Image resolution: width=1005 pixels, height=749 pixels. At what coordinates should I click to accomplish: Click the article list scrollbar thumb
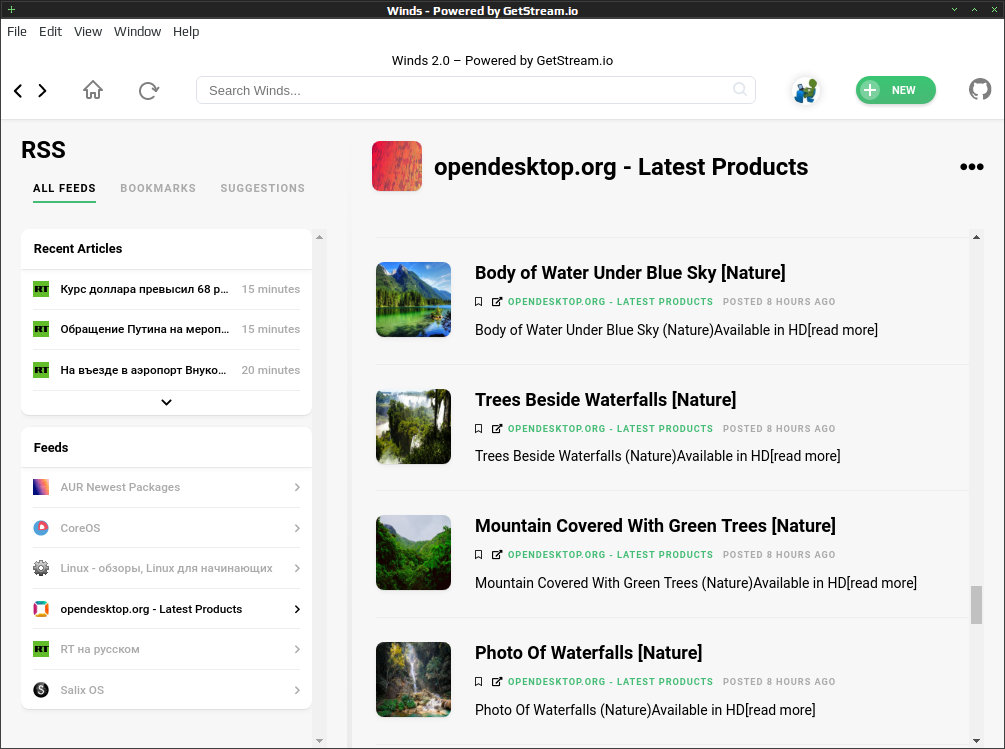point(976,604)
